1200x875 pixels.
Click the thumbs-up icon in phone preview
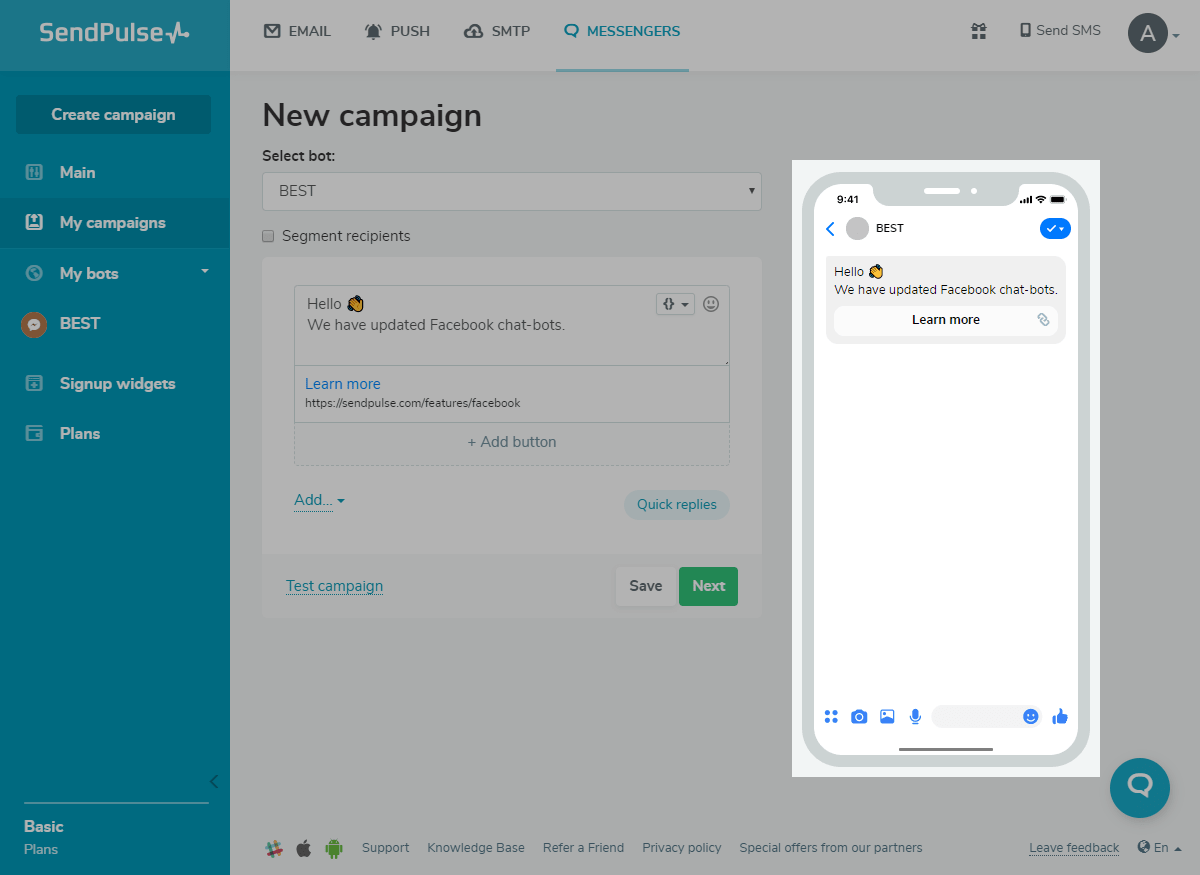pos(1061,716)
